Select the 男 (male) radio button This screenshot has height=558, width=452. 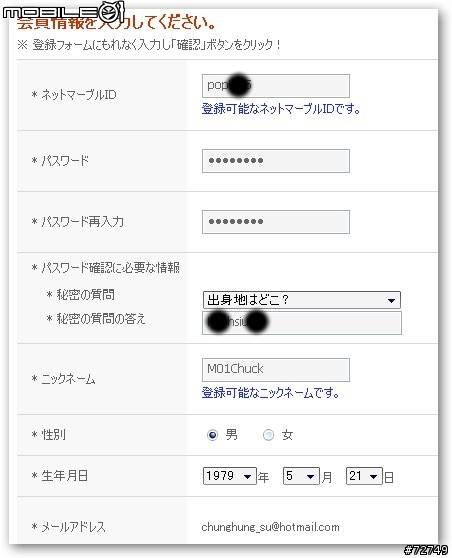coord(212,435)
